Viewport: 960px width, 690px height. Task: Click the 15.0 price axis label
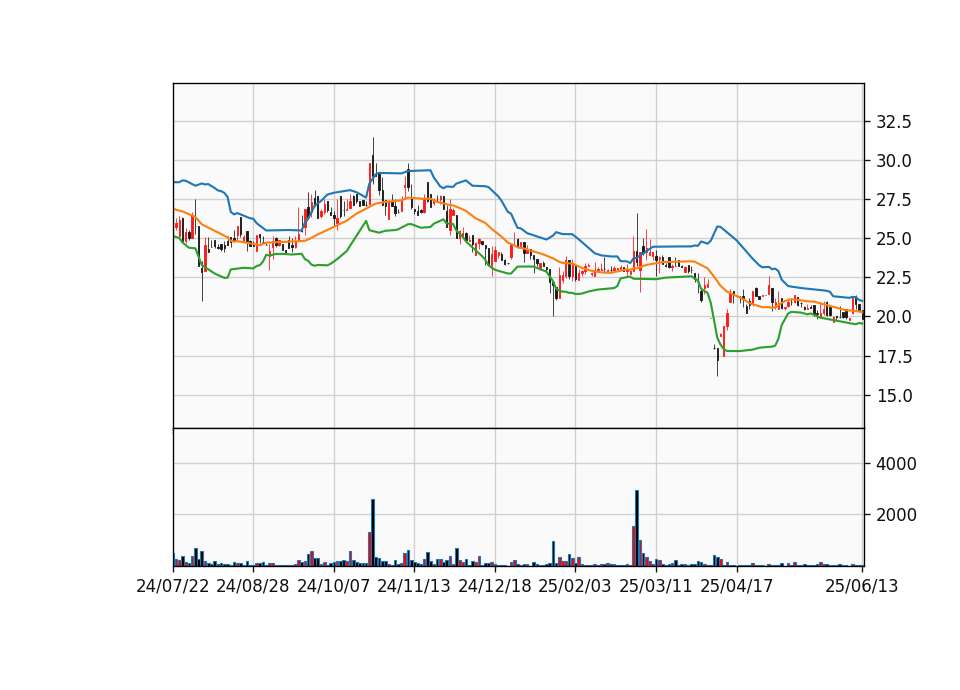894,396
